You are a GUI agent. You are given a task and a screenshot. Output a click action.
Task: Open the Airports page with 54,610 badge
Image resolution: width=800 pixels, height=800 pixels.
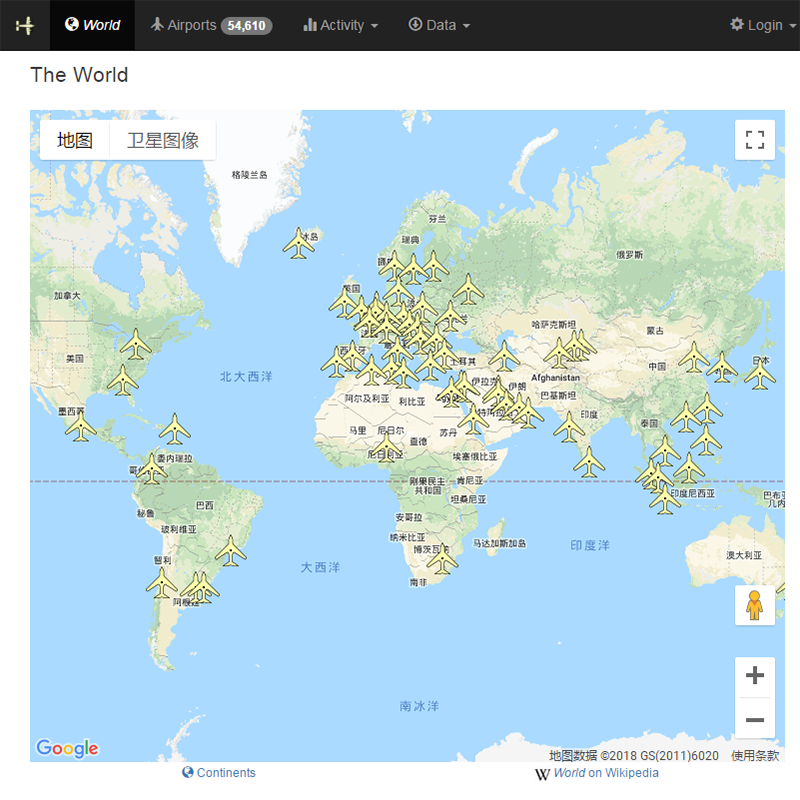(x=210, y=25)
